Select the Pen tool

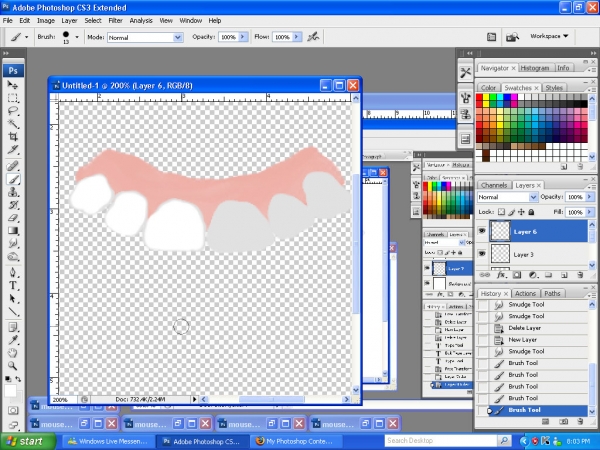(x=13, y=272)
